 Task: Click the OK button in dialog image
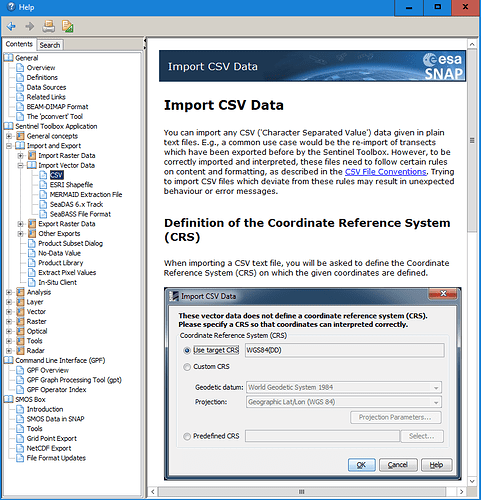coord(362,465)
